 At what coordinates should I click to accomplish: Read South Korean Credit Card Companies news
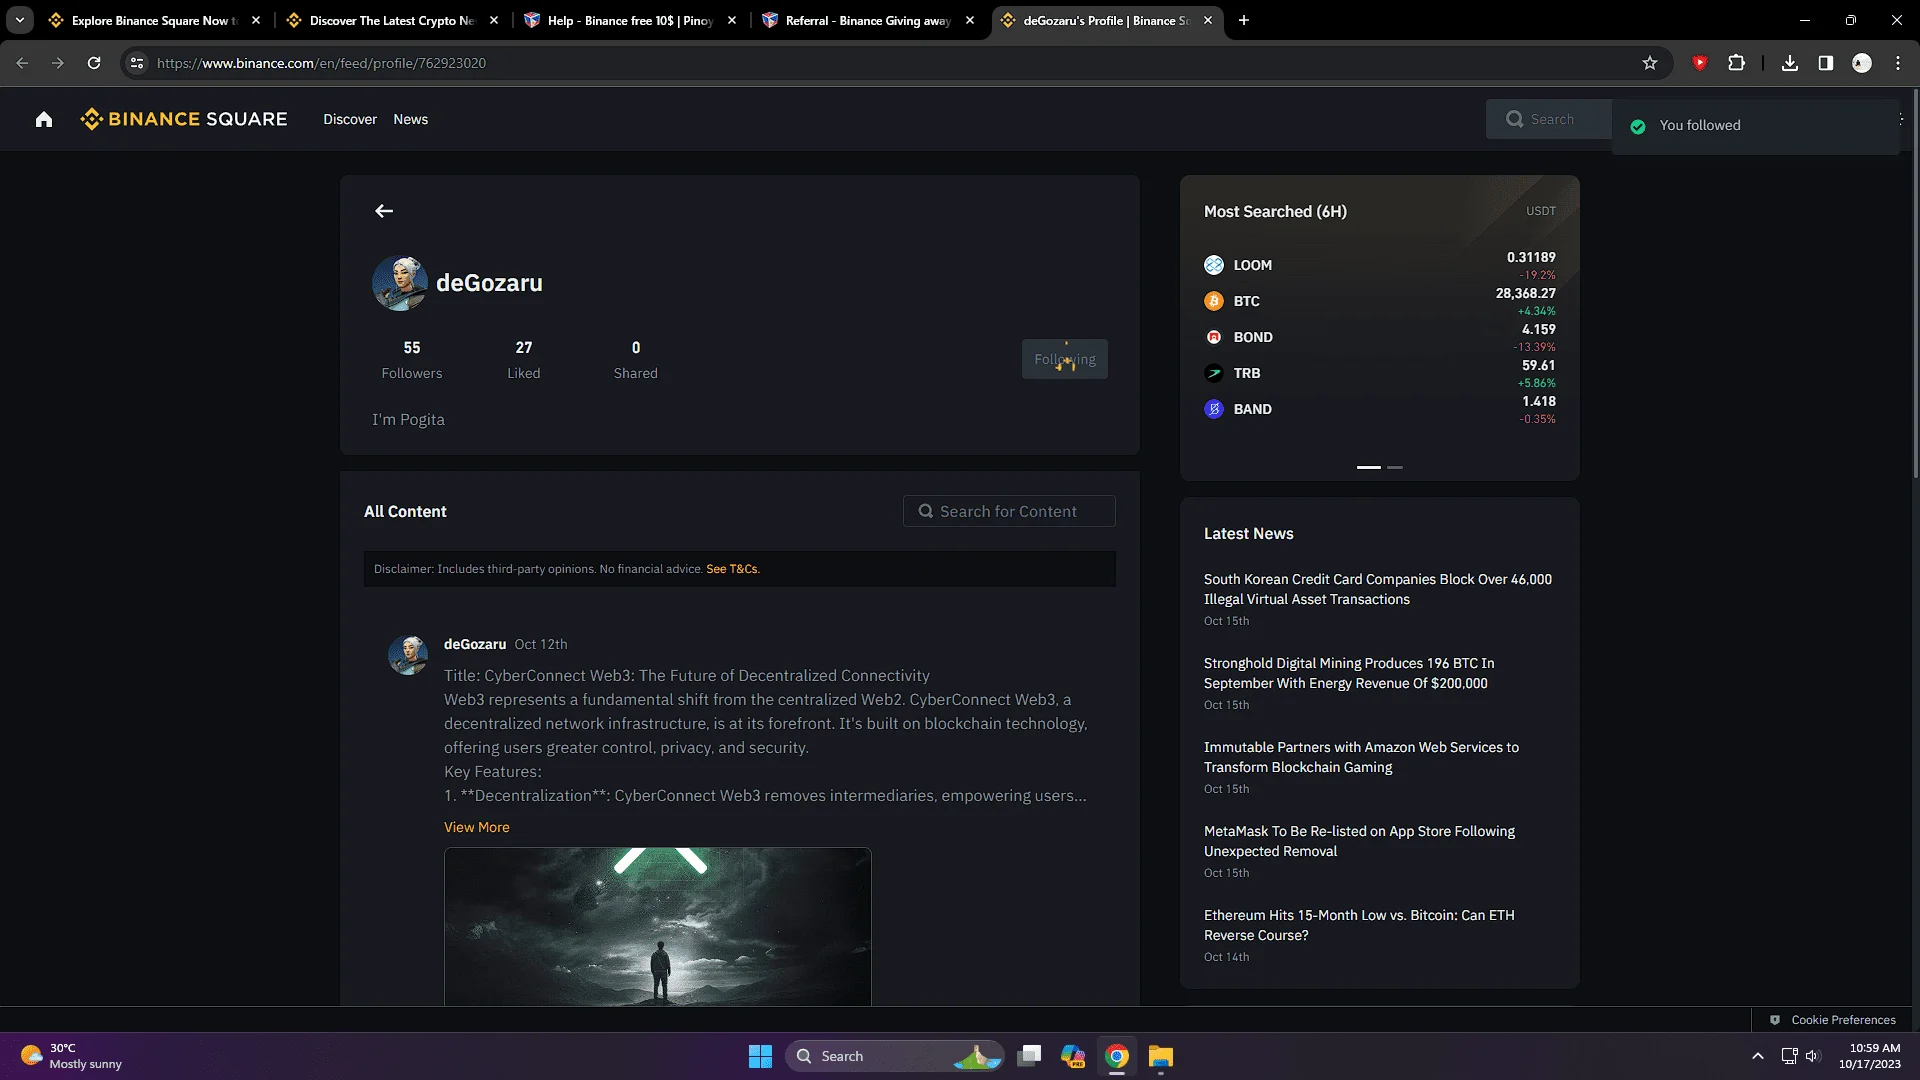coord(1378,589)
